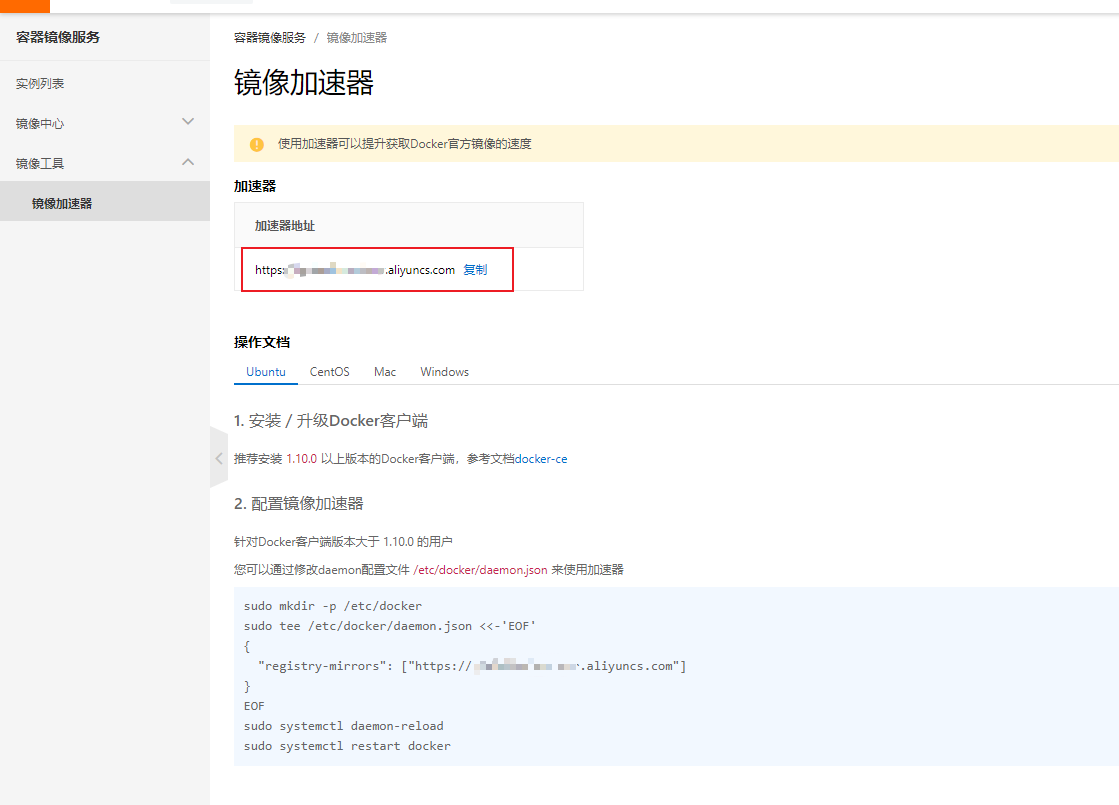
Task: Click the orange logo in the top bar
Action: pos(25,6)
